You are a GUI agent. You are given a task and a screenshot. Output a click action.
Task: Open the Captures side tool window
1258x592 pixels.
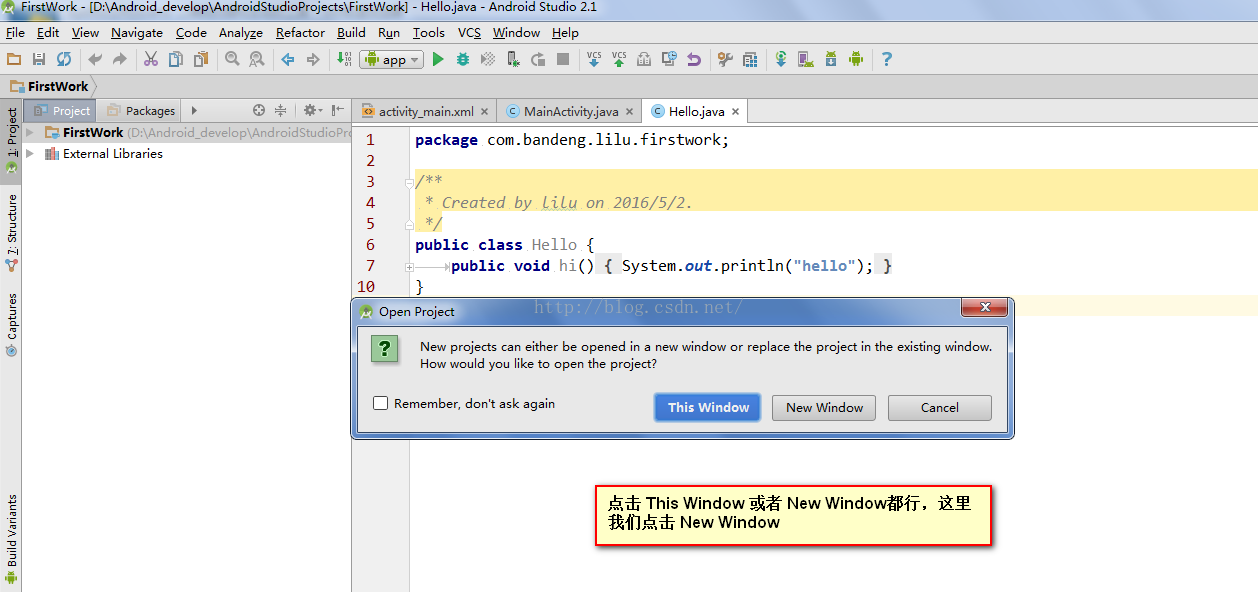tap(12, 325)
